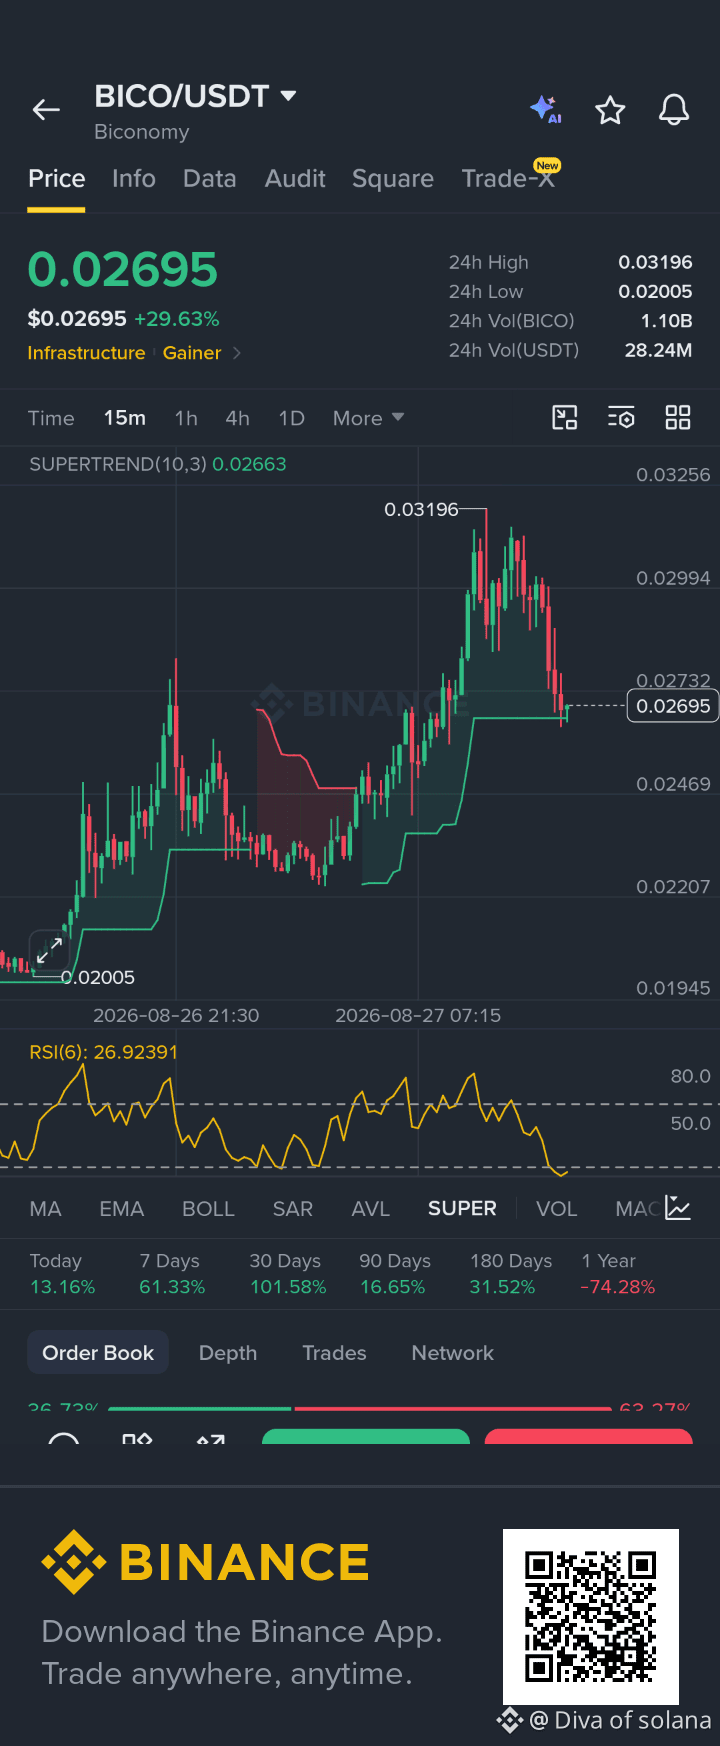Toggle the VOL indicator
The width and height of the screenshot is (720, 1746).
tap(557, 1209)
